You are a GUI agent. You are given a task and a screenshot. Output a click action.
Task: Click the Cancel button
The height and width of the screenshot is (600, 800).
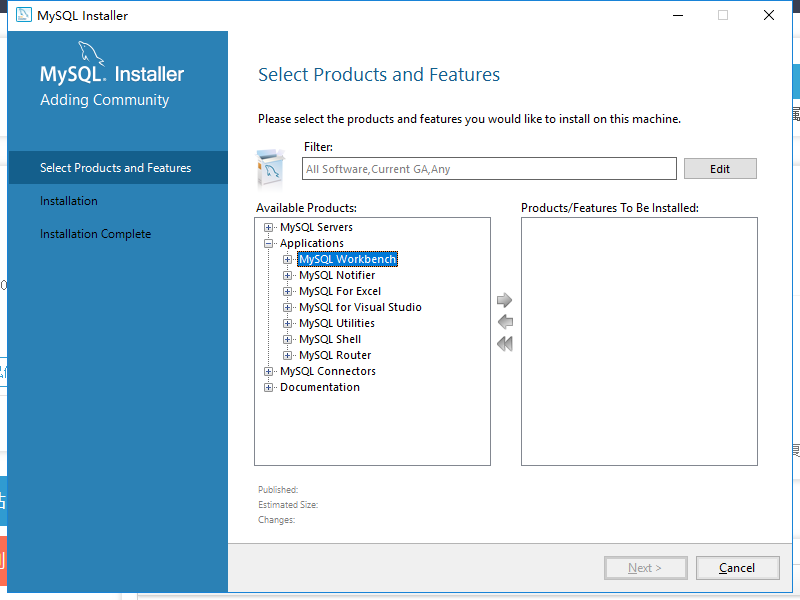737,568
